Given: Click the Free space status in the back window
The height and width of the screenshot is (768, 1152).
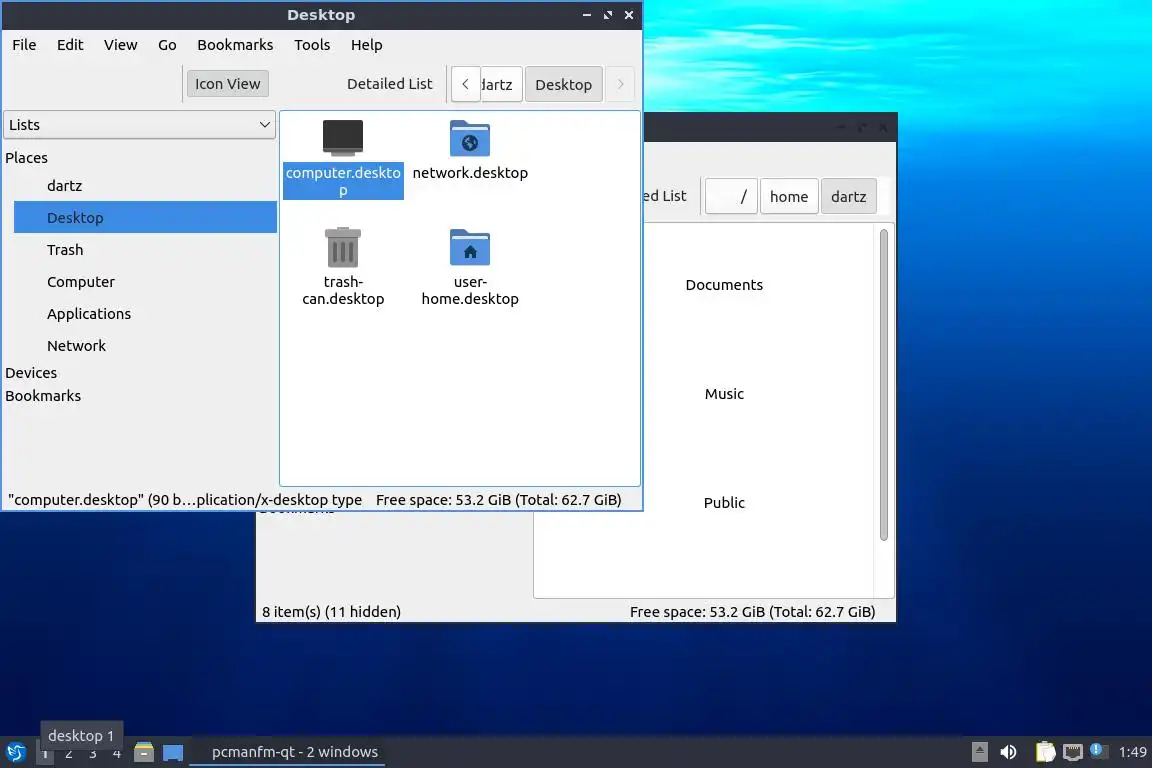Looking at the screenshot, I should coord(752,611).
